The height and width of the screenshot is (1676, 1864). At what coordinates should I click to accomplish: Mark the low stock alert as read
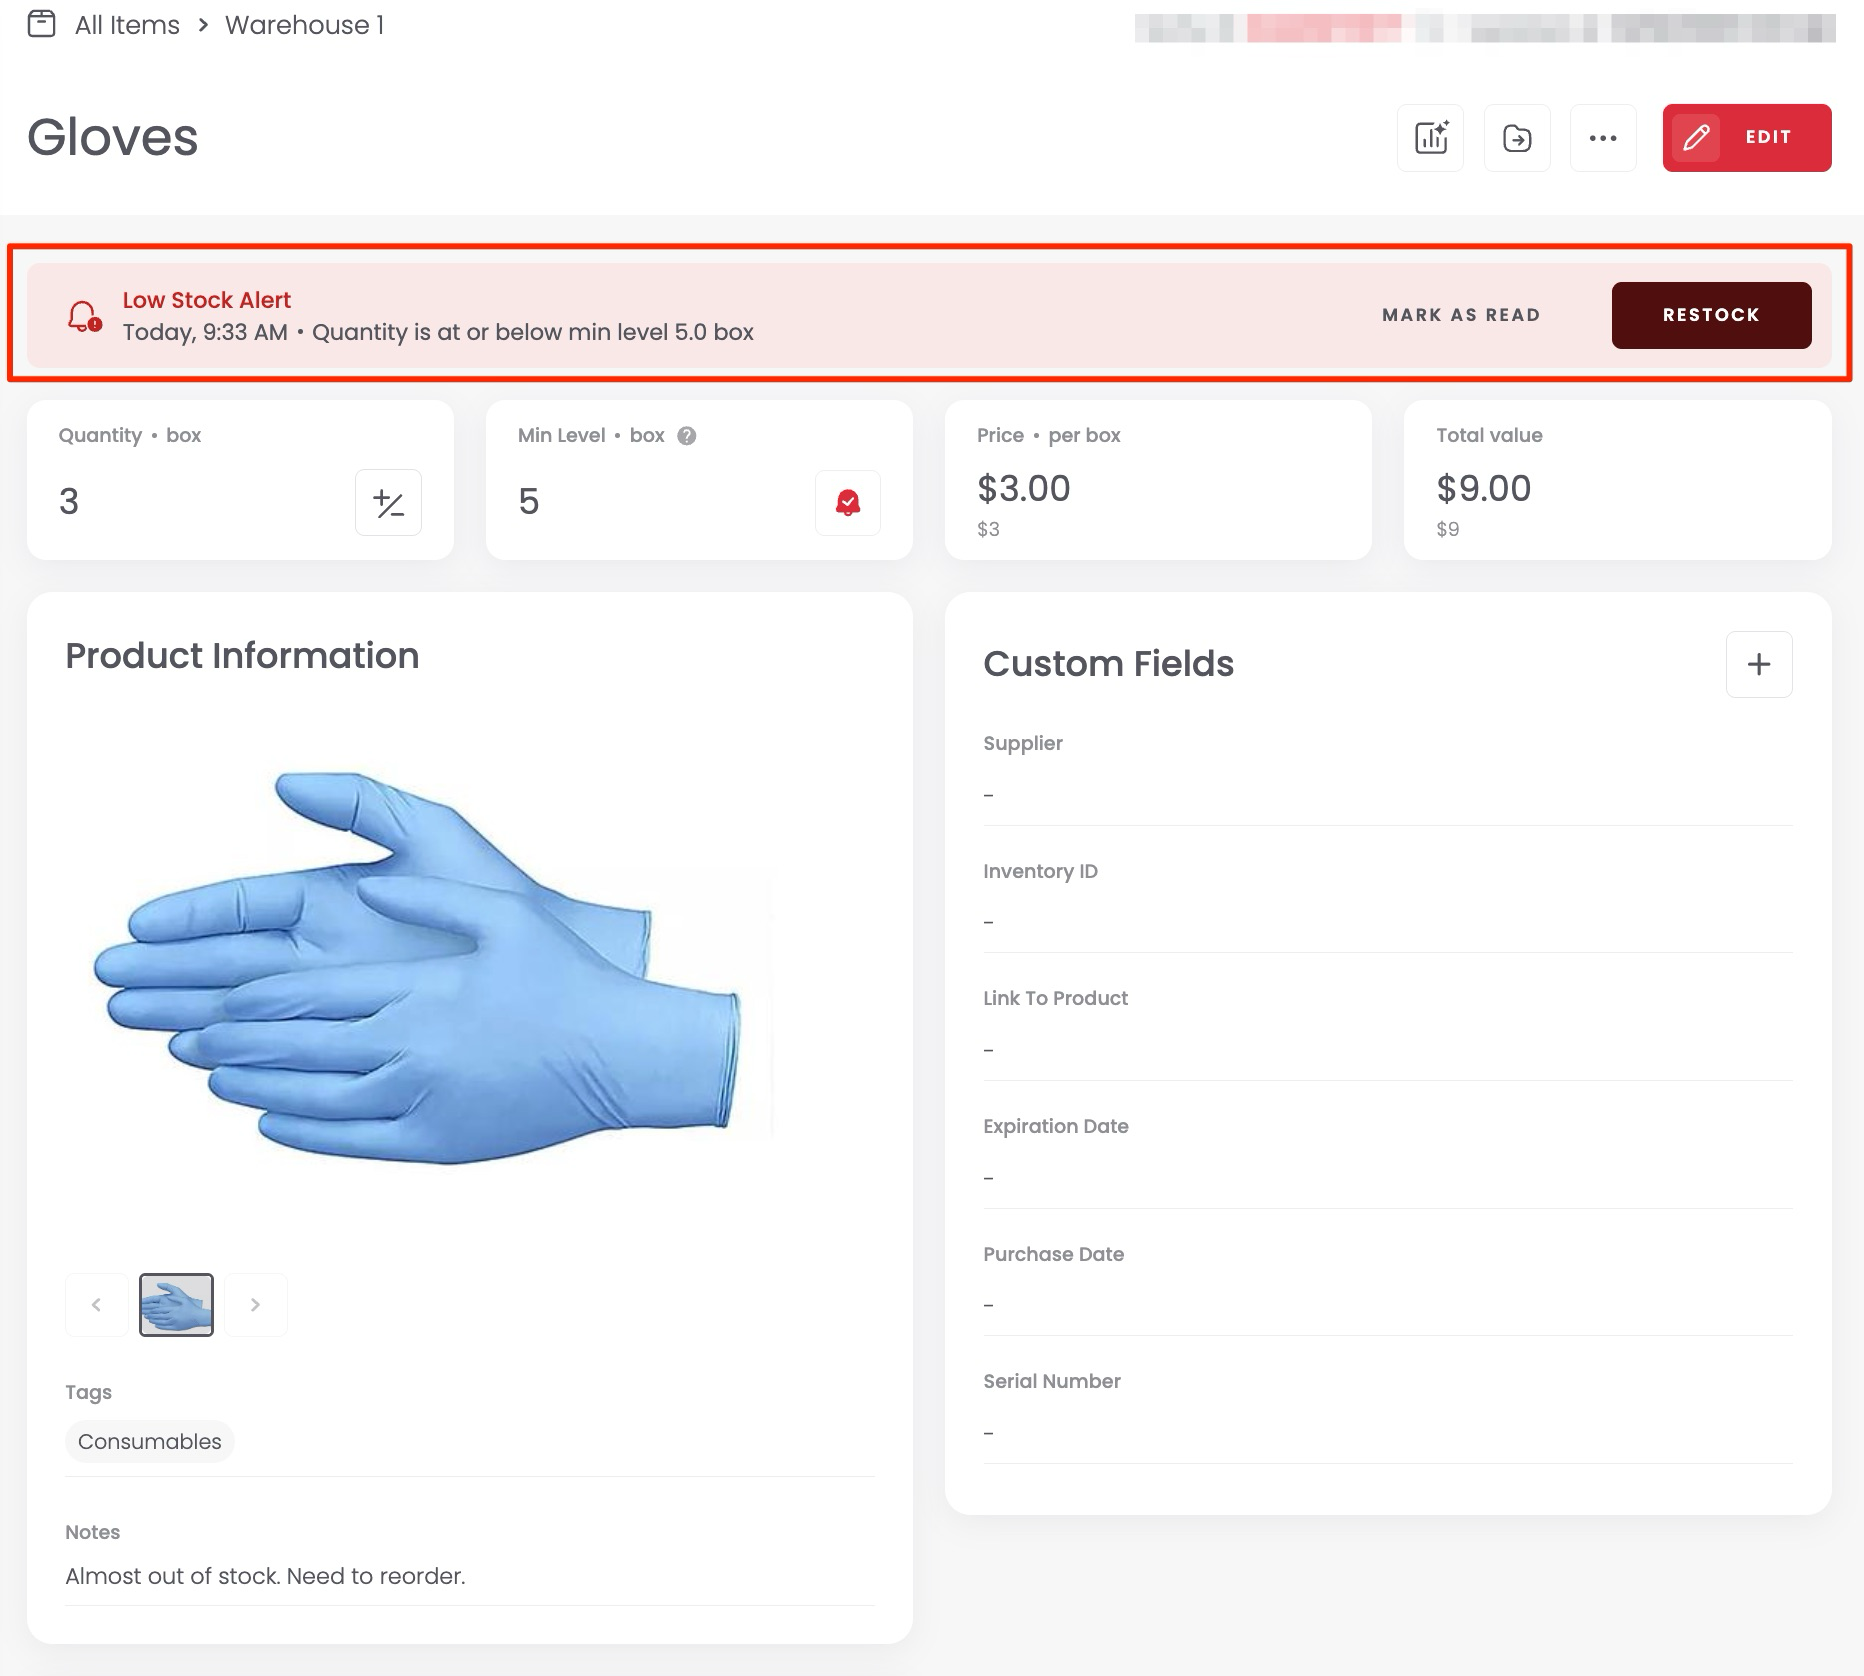pyautogui.click(x=1460, y=315)
